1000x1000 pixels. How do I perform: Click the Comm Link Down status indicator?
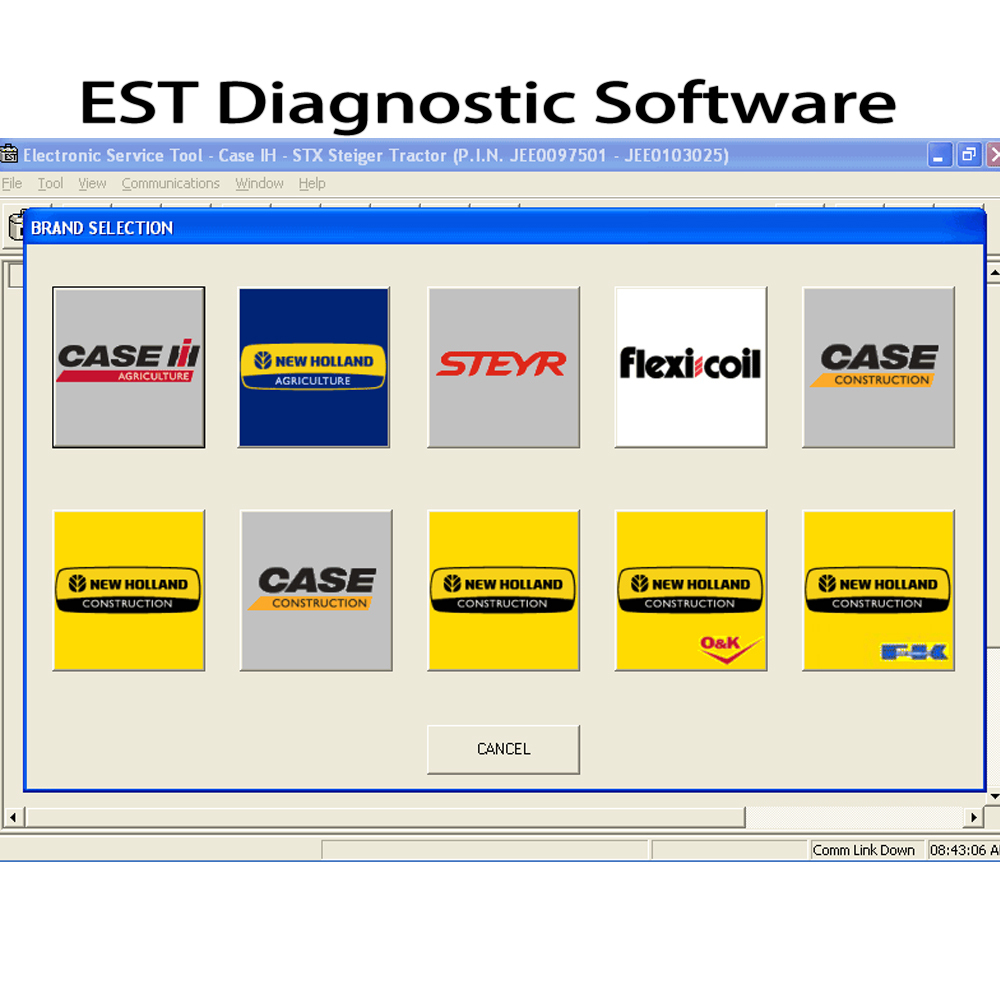[866, 849]
